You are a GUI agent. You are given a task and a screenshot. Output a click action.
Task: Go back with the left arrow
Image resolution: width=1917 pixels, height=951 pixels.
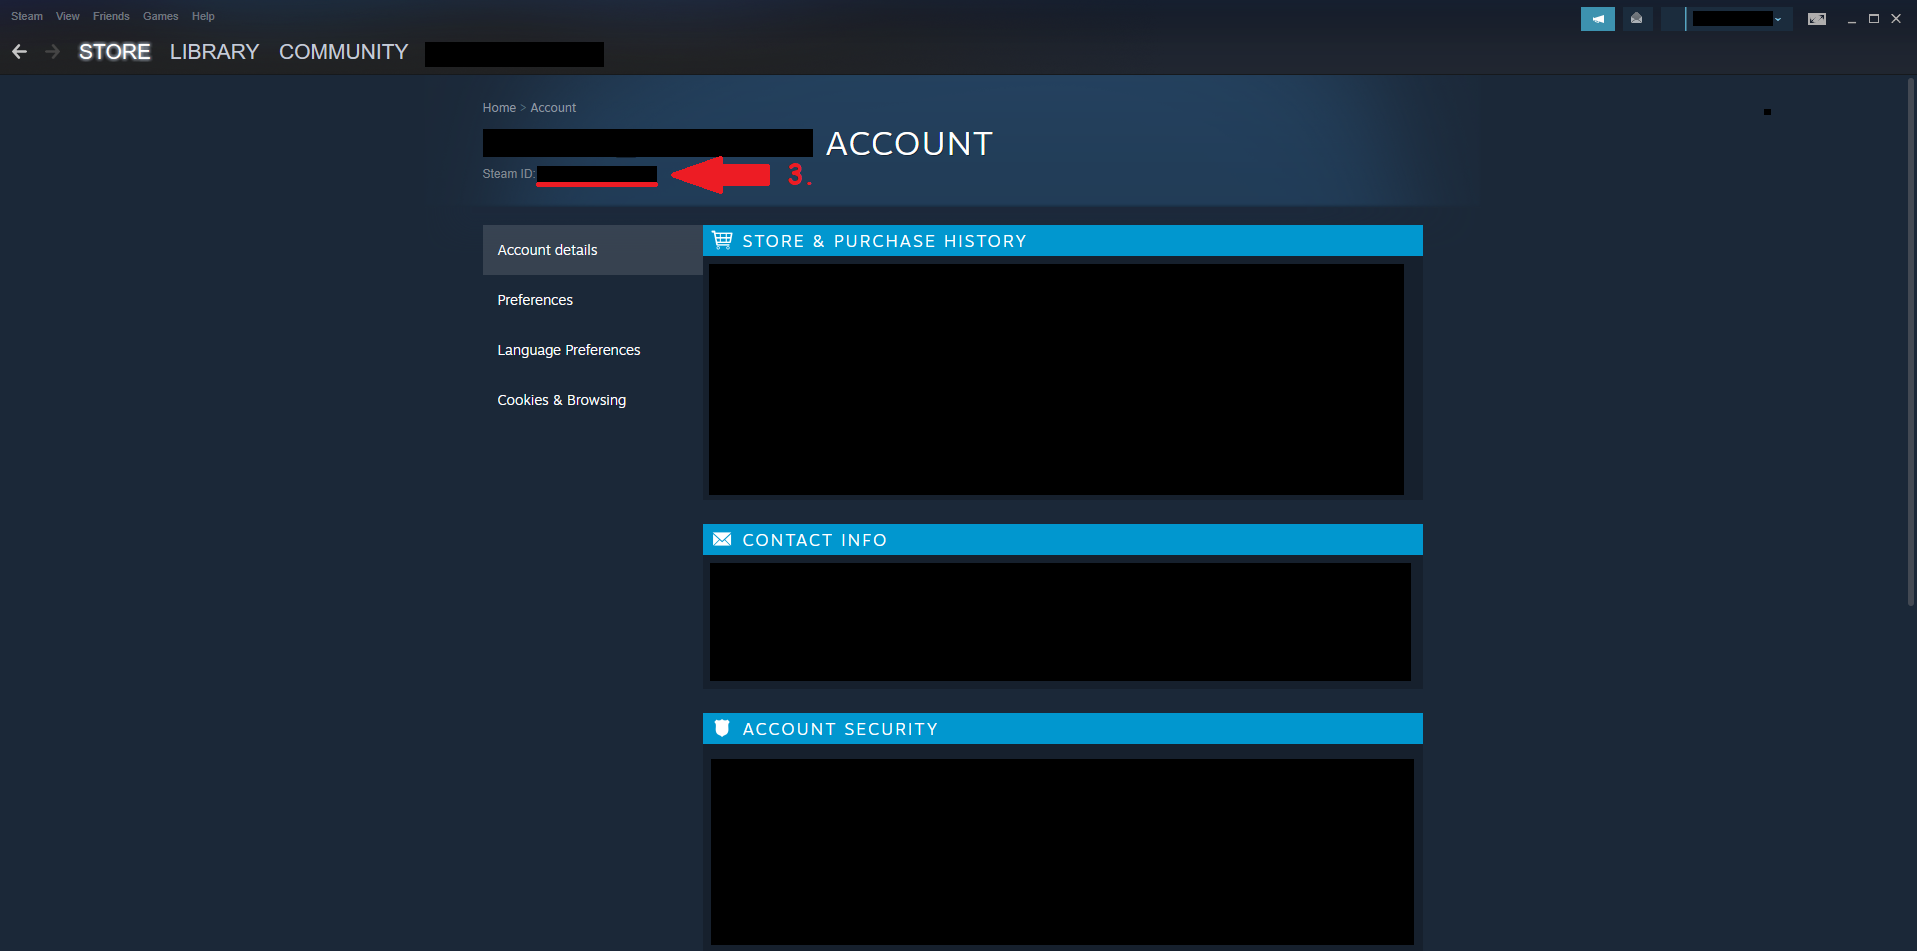tap(19, 51)
